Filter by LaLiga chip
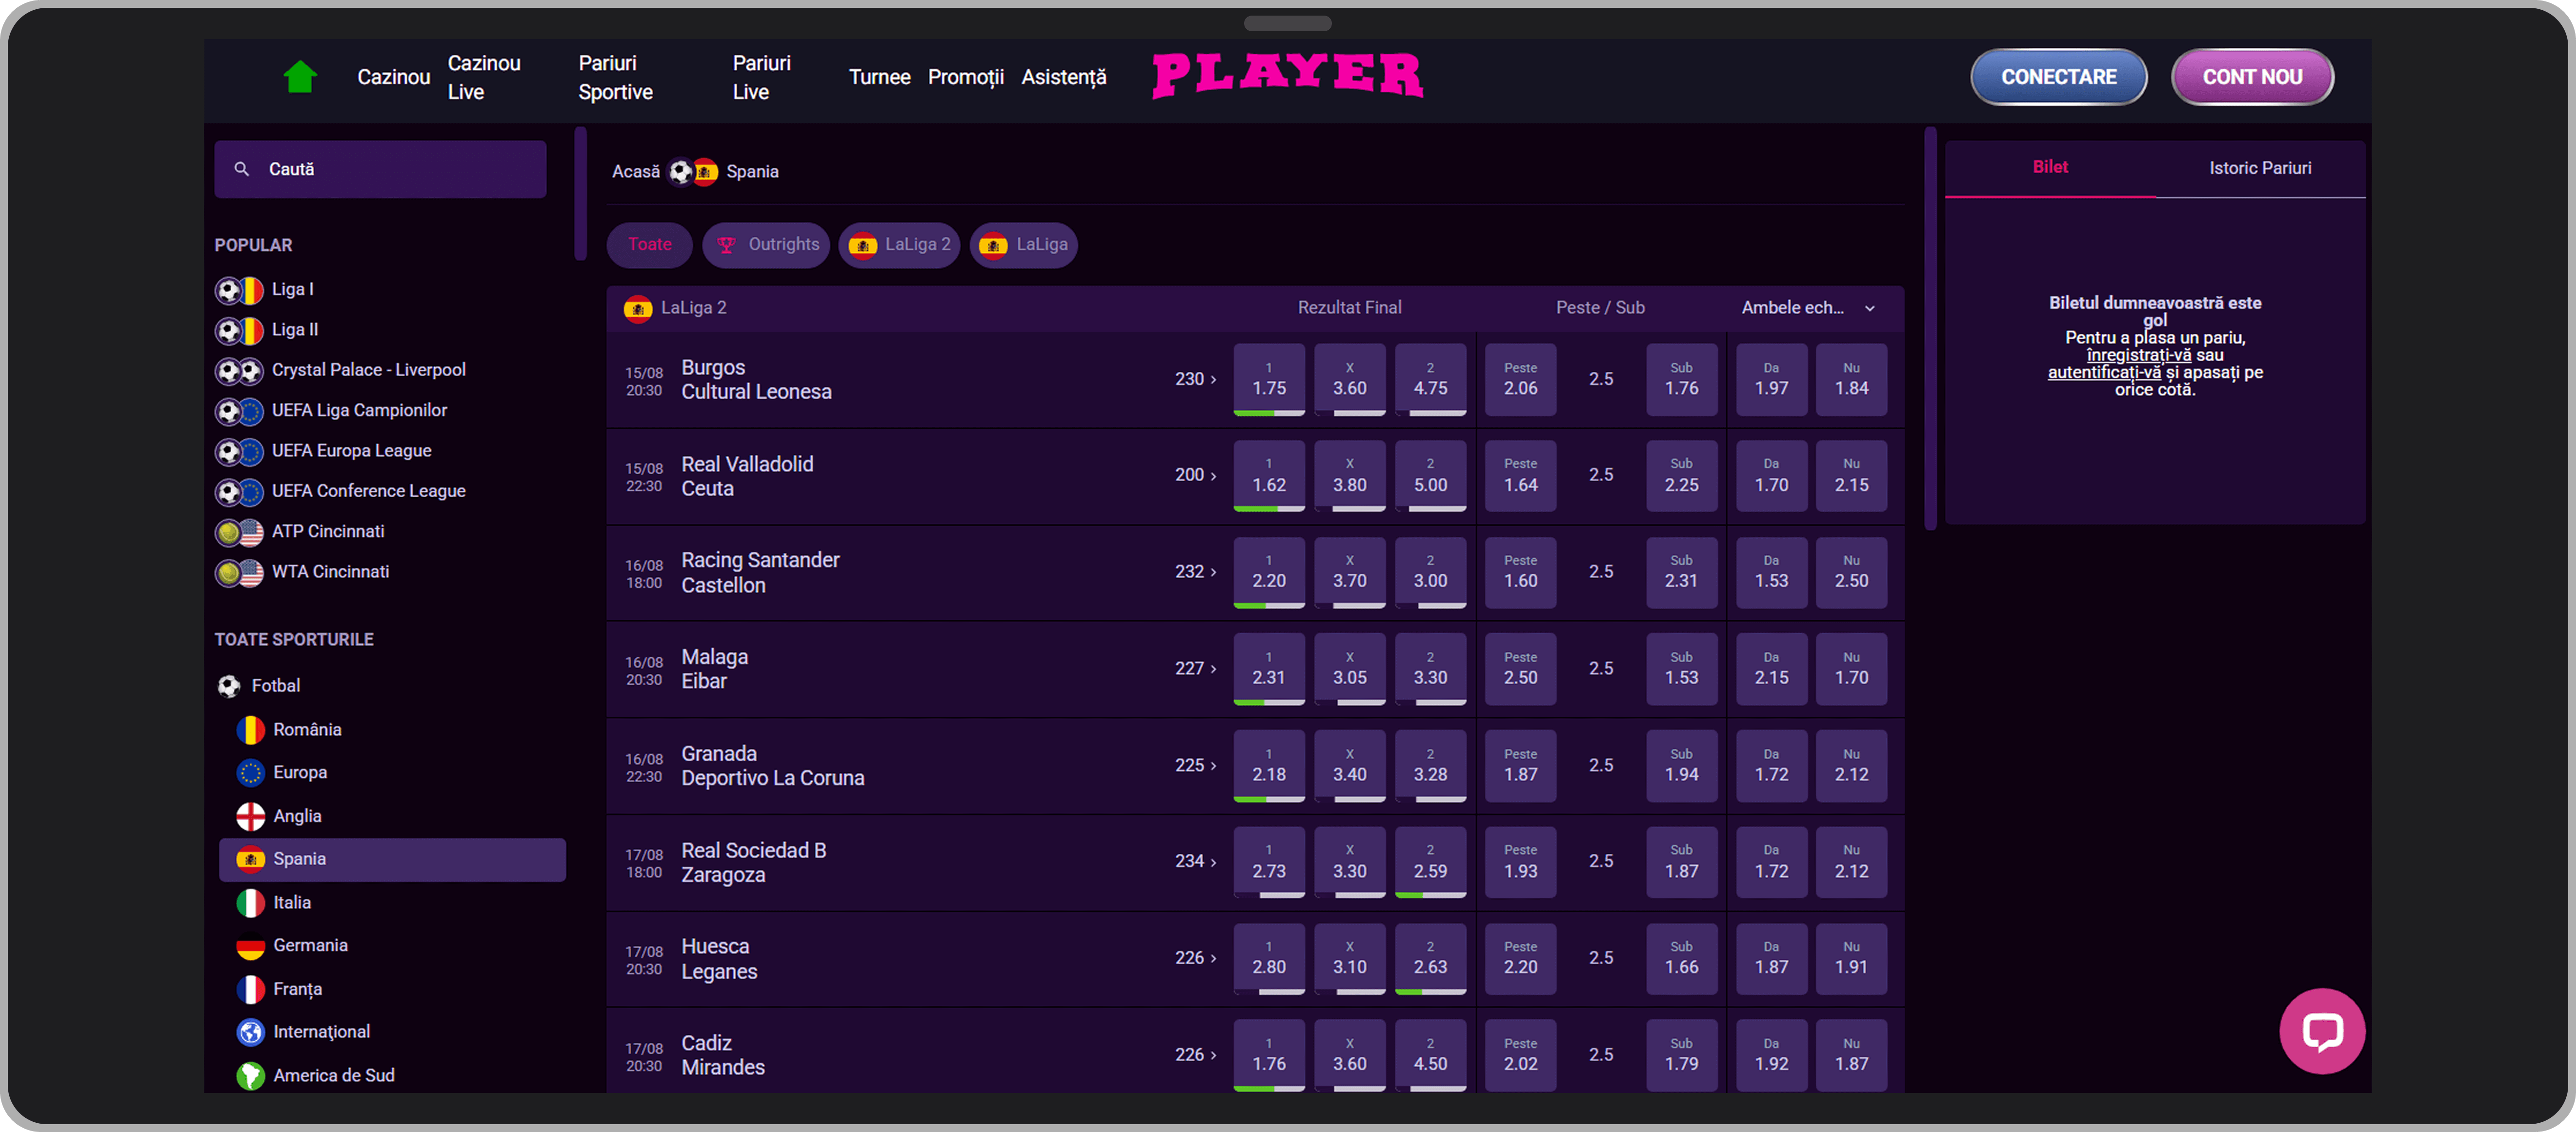 (x=1023, y=245)
